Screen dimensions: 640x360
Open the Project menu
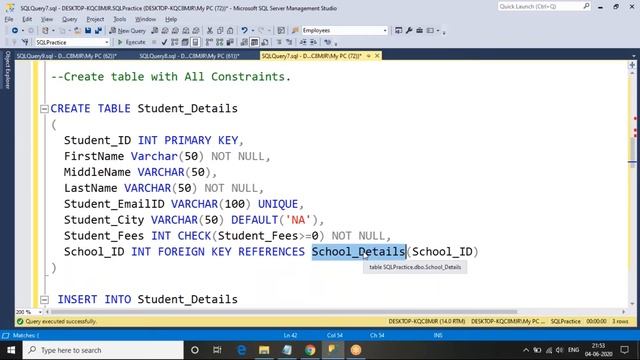[x=95, y=19]
